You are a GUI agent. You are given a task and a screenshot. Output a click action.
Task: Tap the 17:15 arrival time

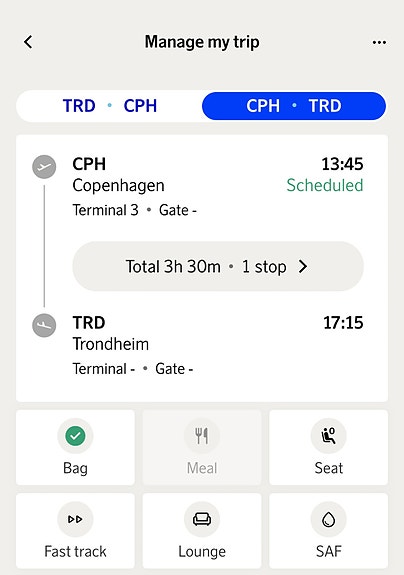(343, 323)
